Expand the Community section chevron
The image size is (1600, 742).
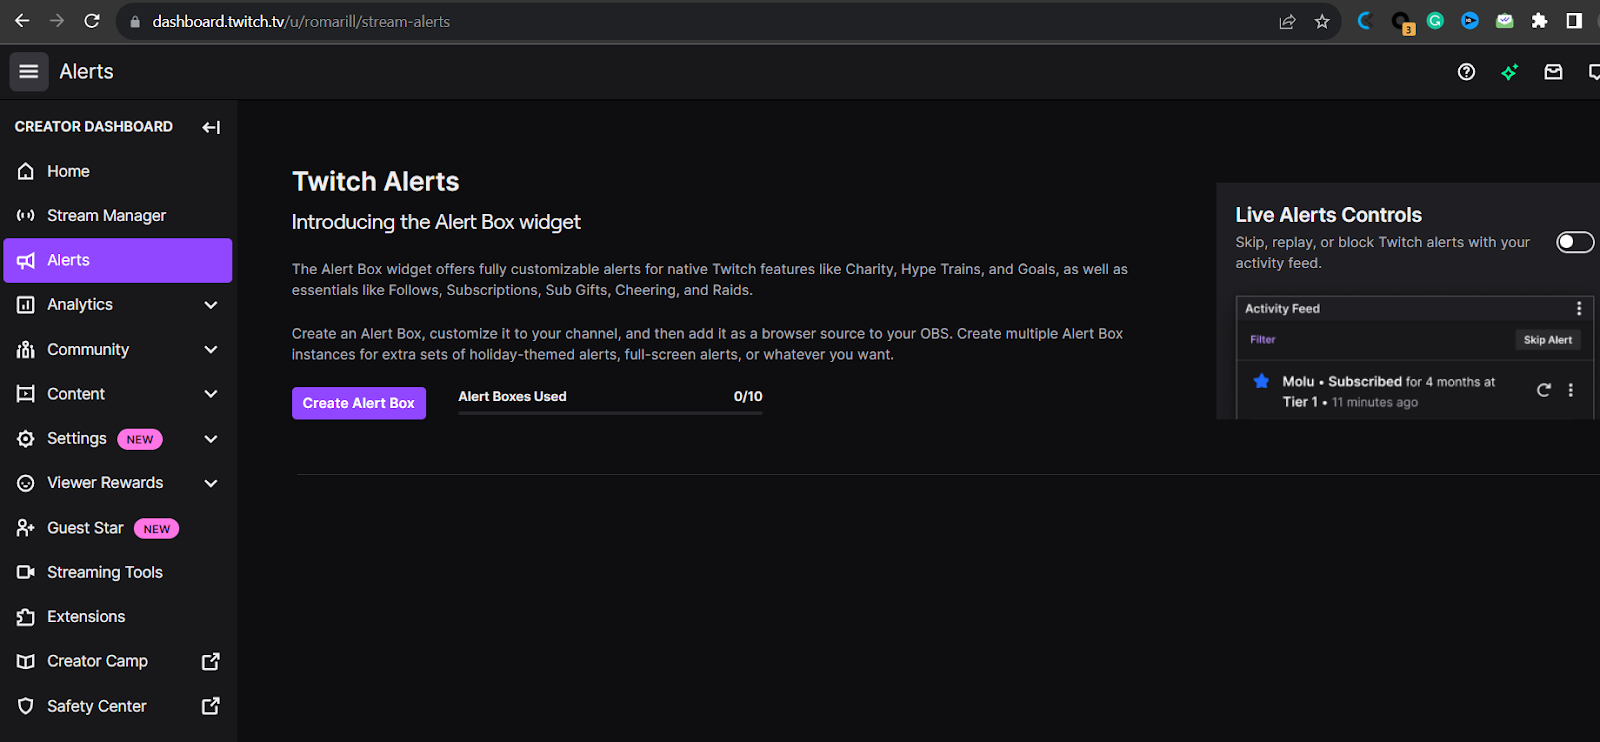point(211,349)
